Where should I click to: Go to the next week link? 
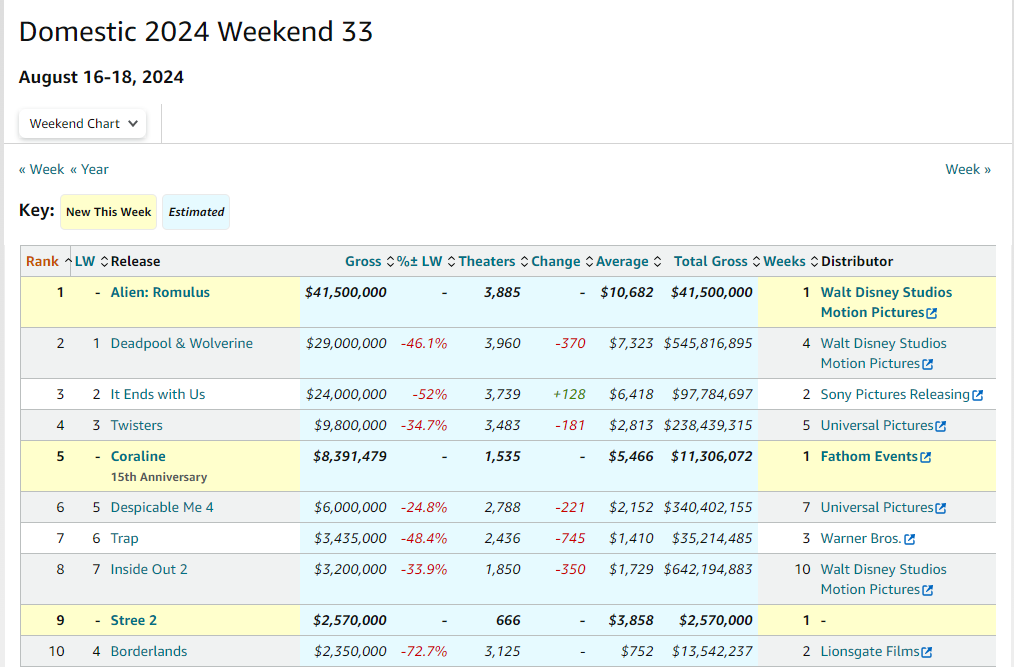click(x=968, y=169)
